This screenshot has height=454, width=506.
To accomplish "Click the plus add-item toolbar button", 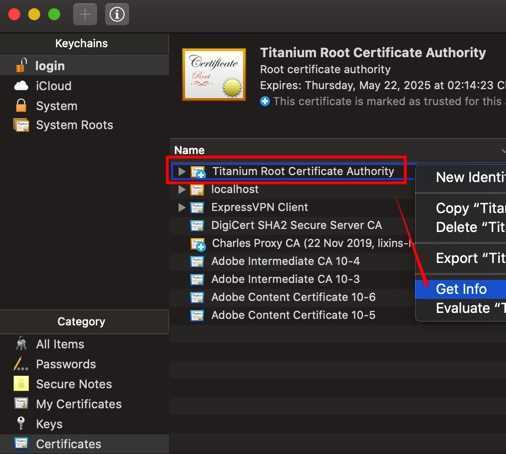I will coord(85,14).
